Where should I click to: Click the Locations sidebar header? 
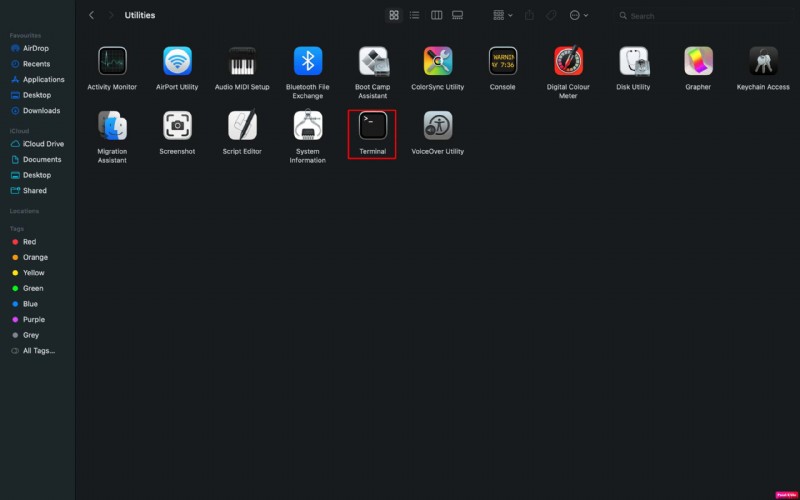[24, 211]
